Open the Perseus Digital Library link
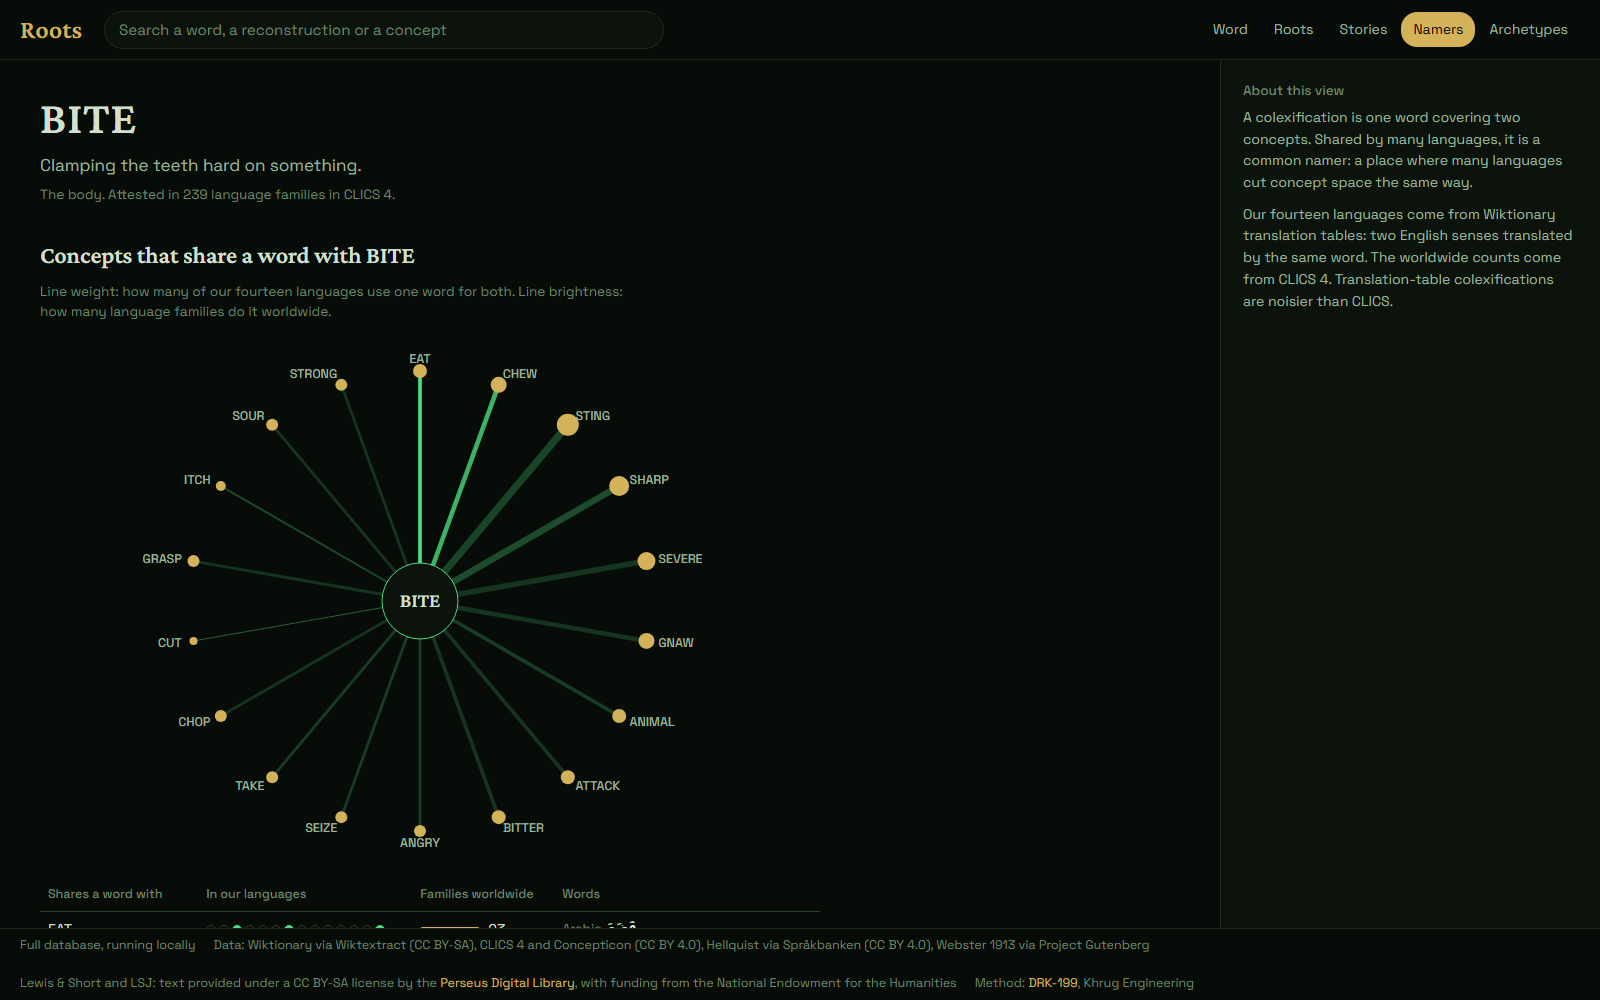Screen dimensions: 1600x1000 click(x=507, y=983)
